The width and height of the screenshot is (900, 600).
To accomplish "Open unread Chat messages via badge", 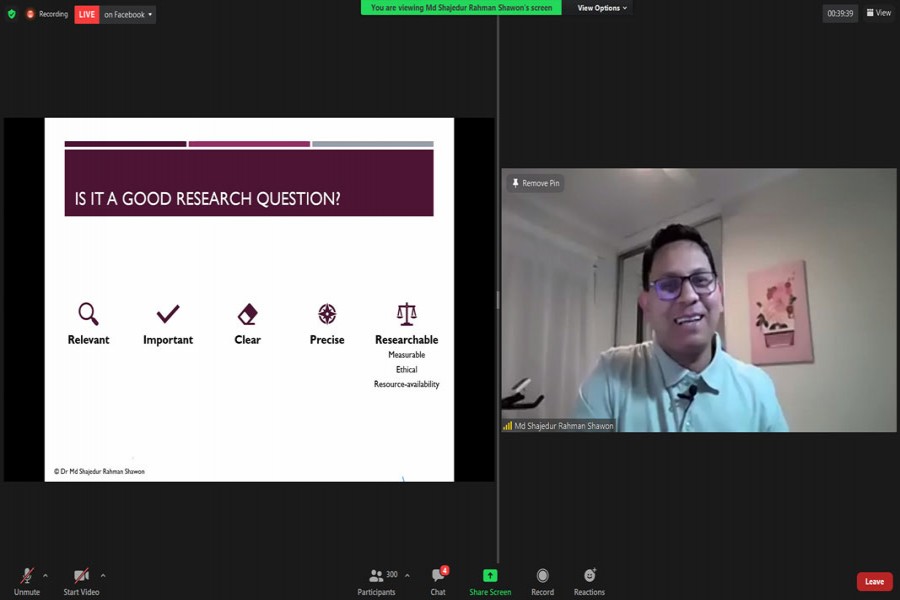I will tap(446, 567).
